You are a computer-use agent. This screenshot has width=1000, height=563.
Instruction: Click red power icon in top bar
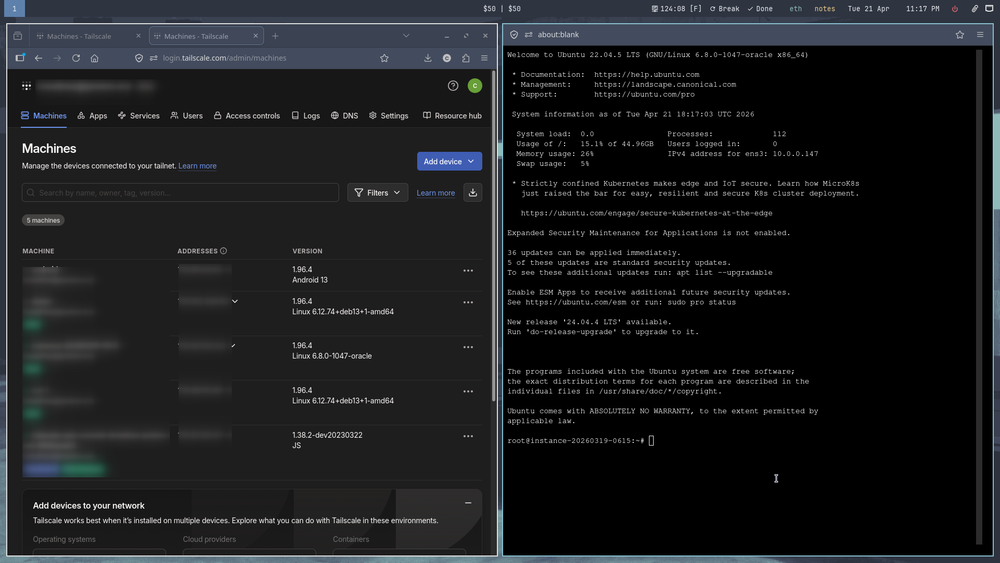coord(955,9)
